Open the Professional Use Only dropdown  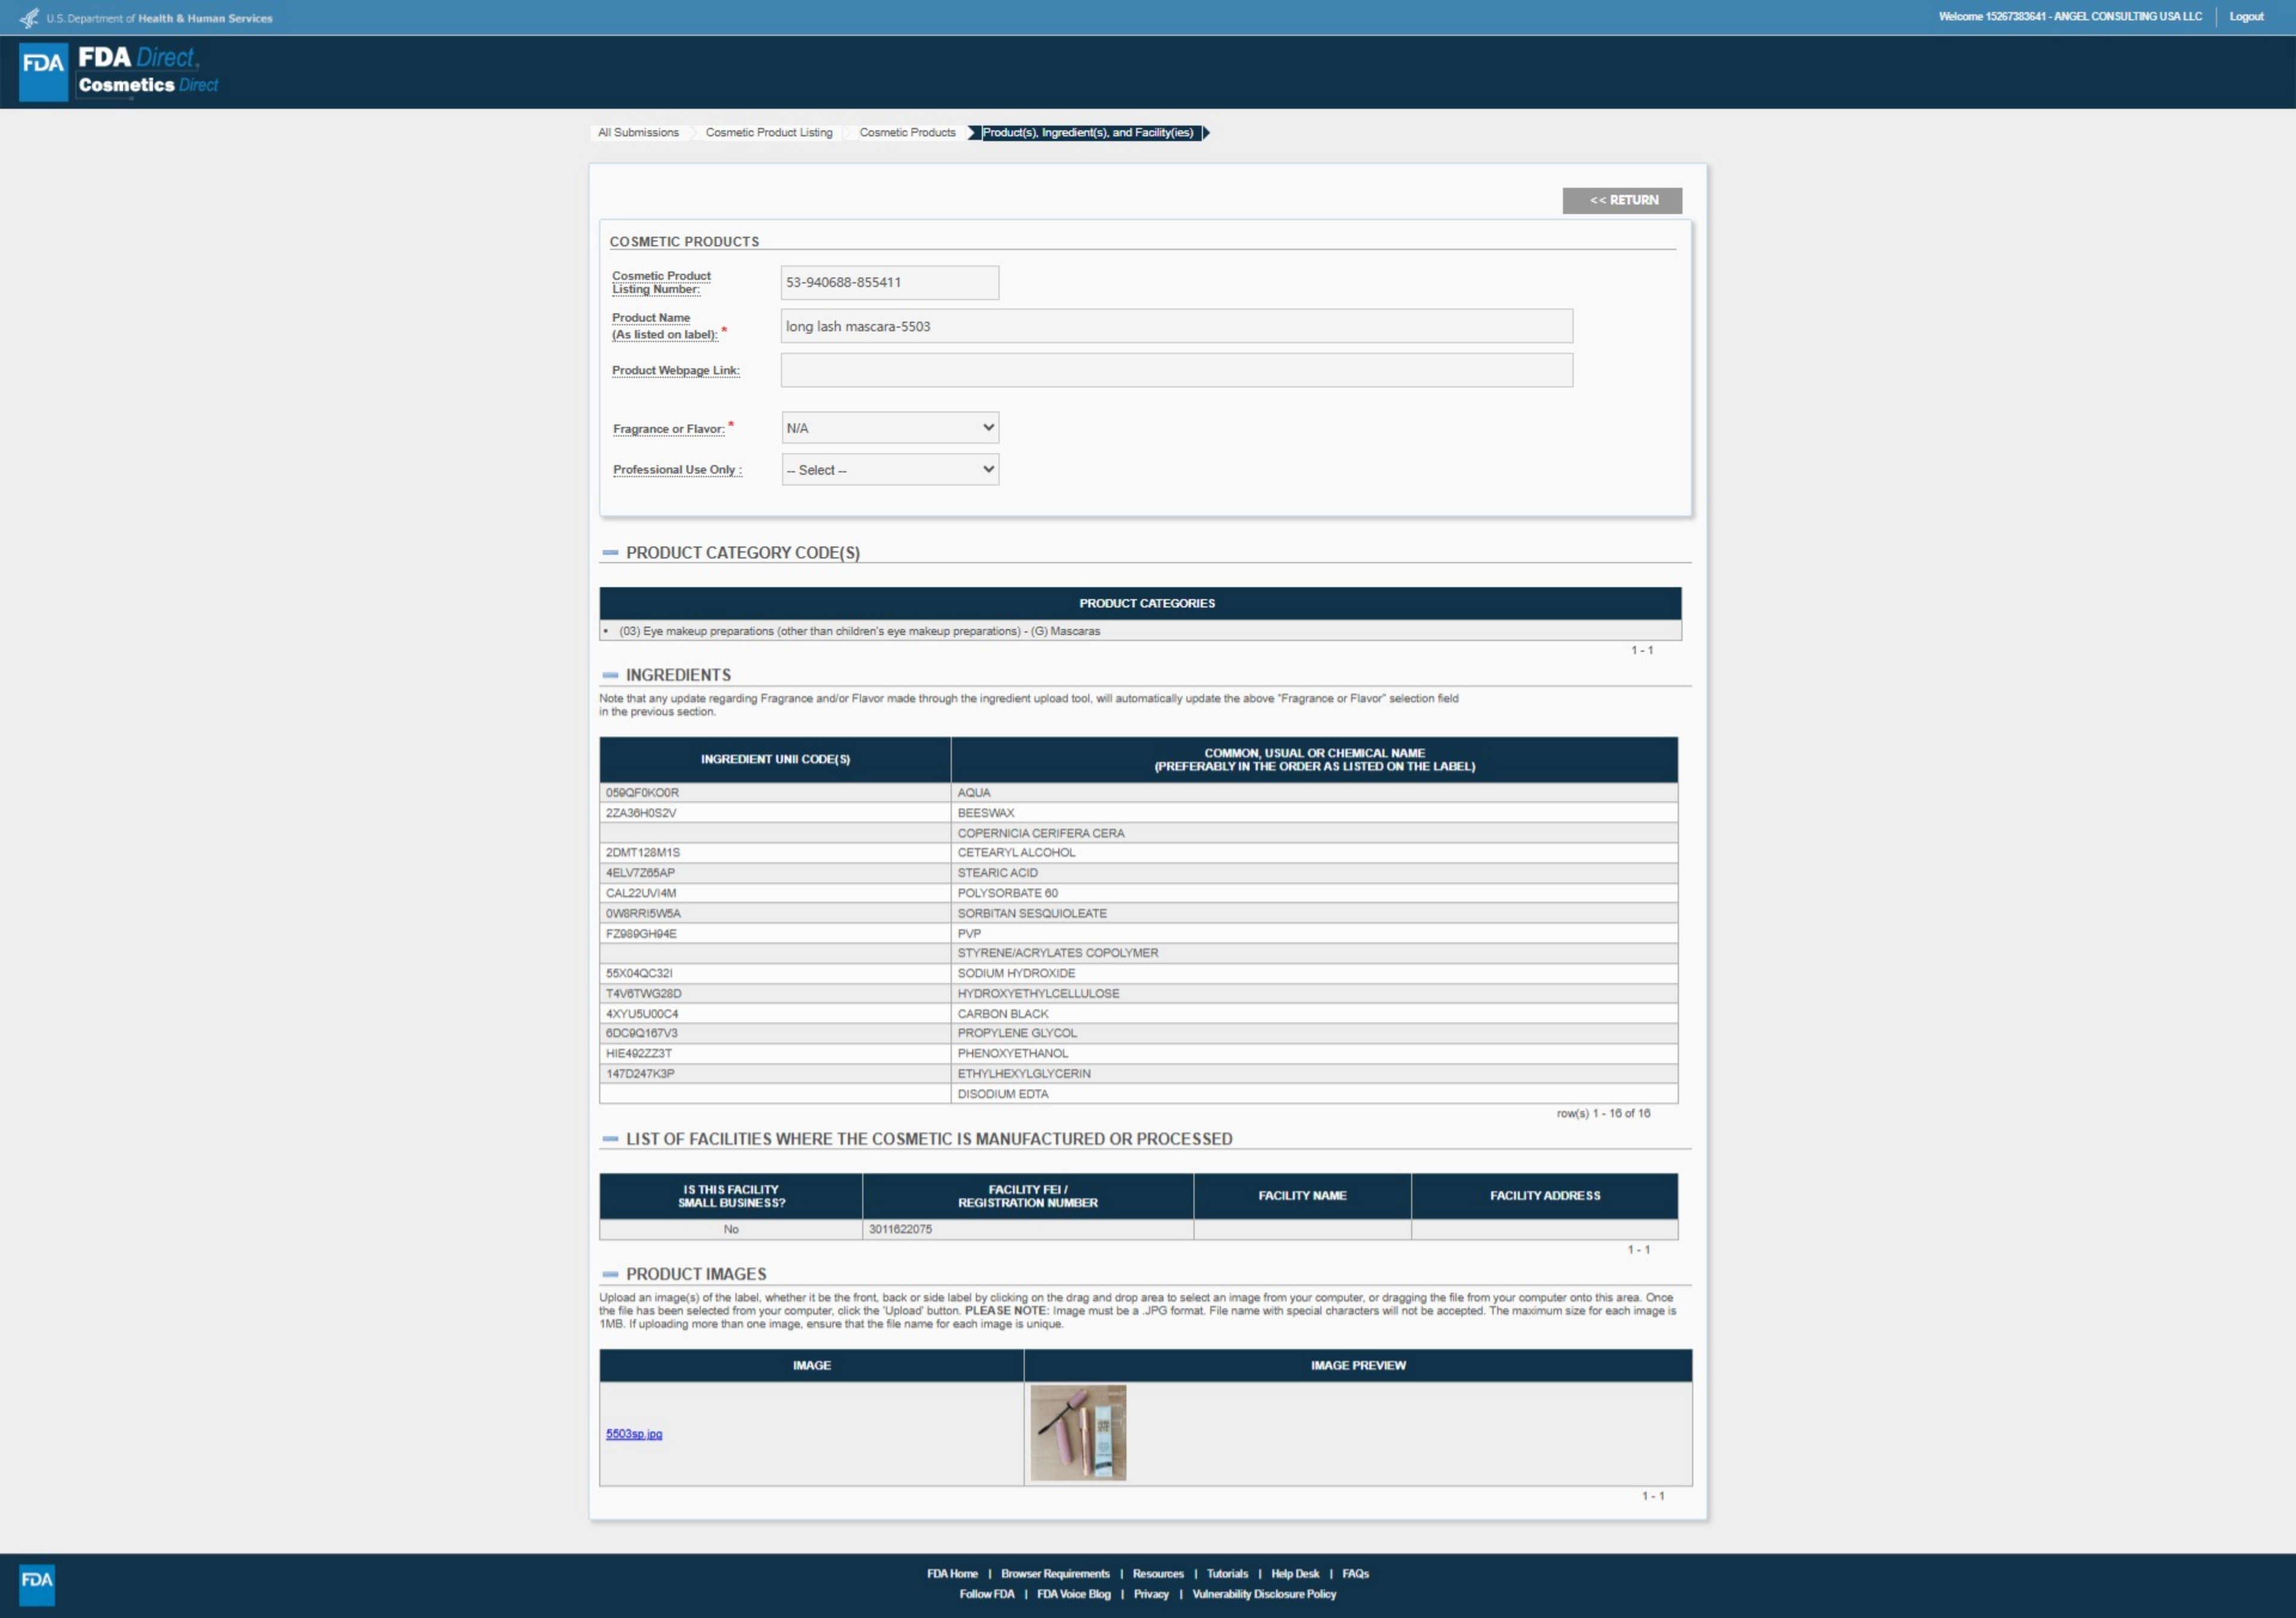tap(889, 470)
